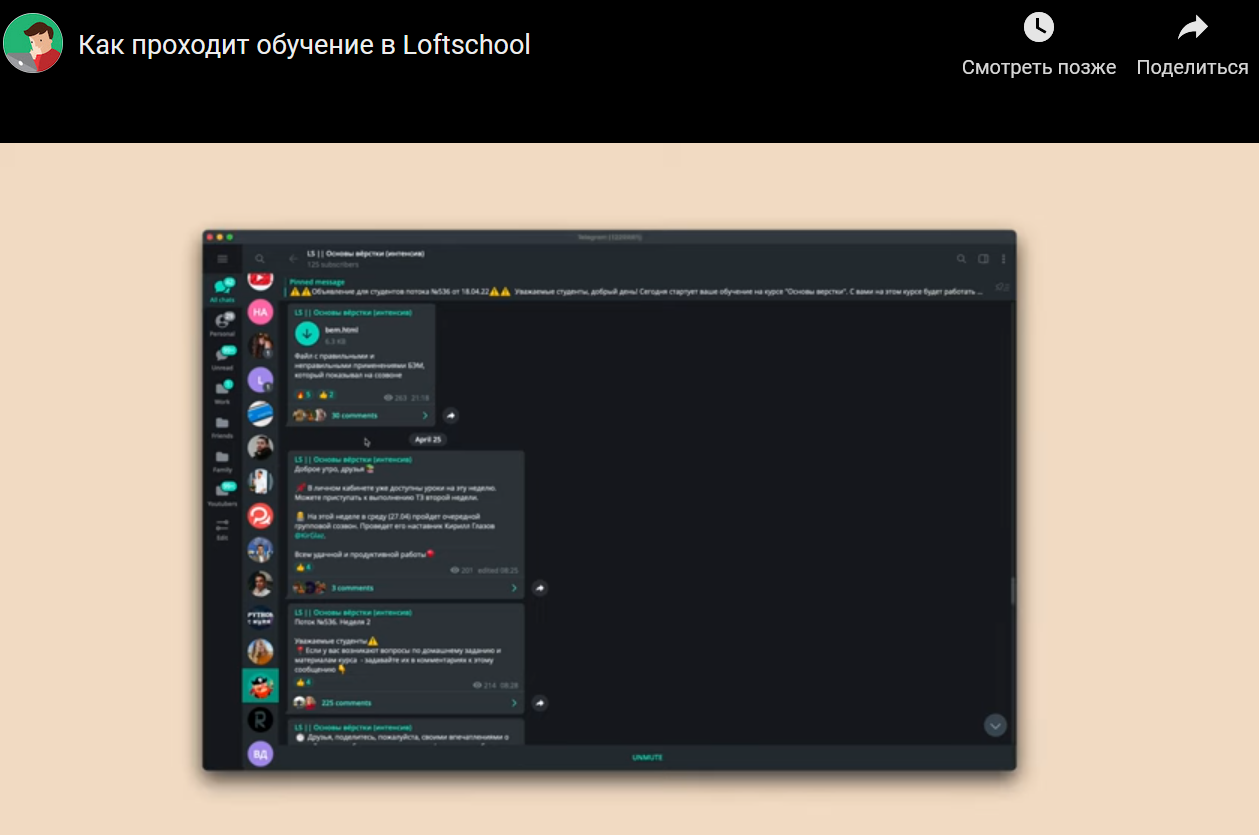Open the pinned message banner

click(x=635, y=287)
